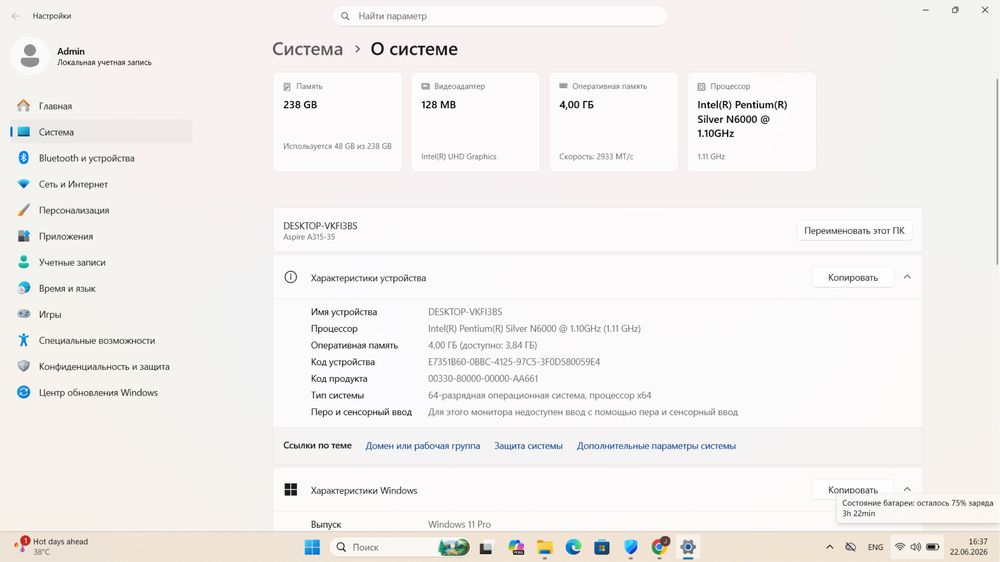Select Персонализация menu item

[101, 210]
